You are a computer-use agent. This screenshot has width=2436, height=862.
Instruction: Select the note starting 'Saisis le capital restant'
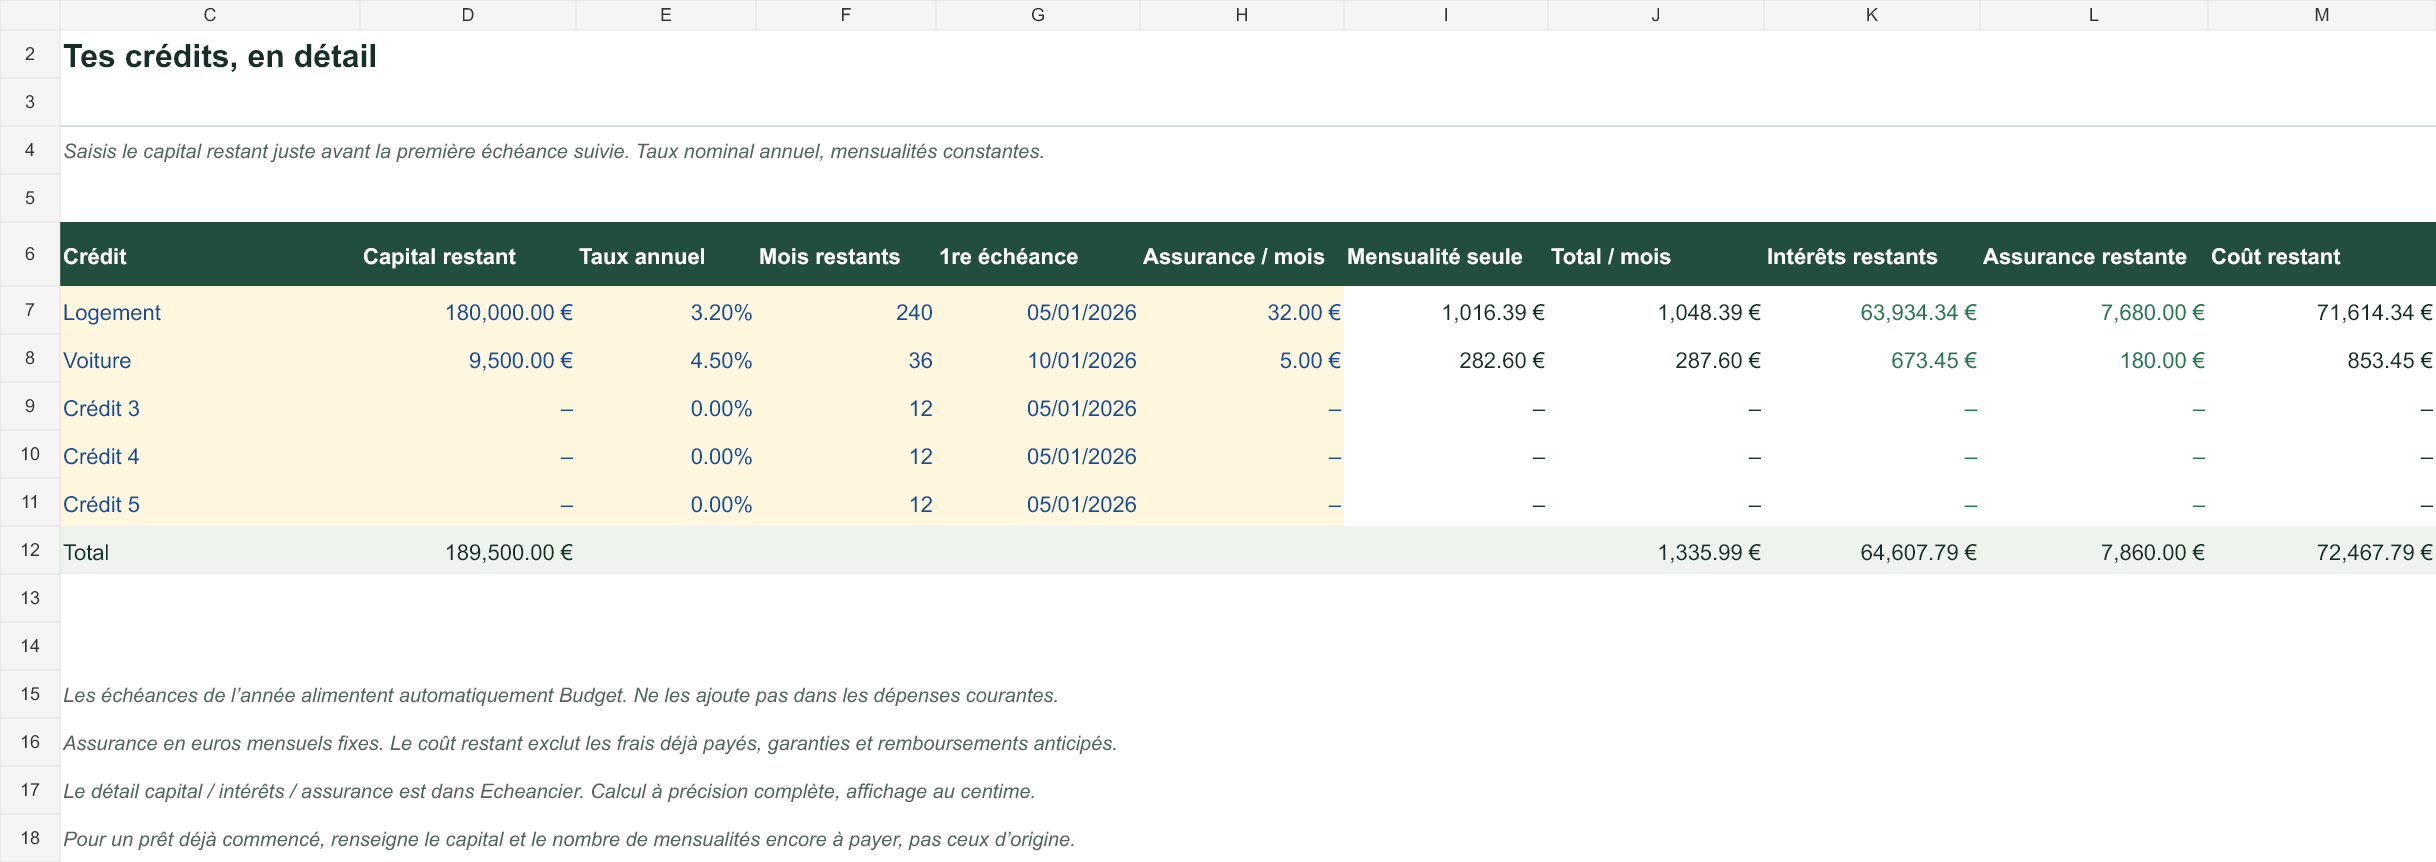pyautogui.click(x=554, y=151)
